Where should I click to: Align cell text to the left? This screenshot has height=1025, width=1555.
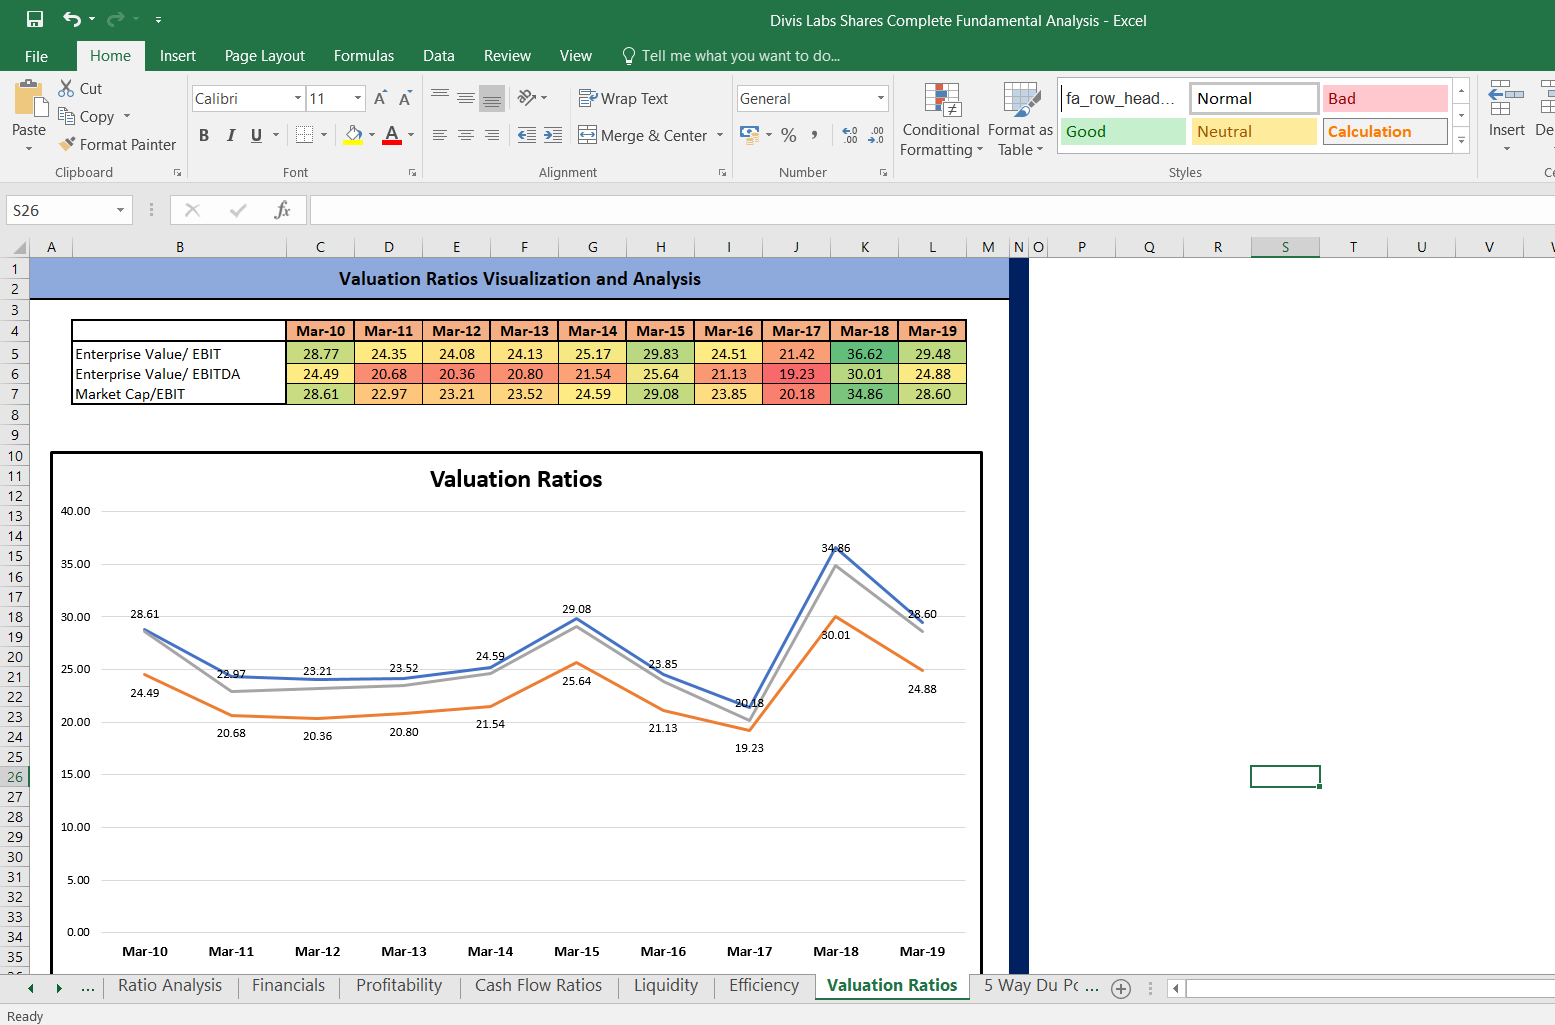pyautogui.click(x=440, y=135)
